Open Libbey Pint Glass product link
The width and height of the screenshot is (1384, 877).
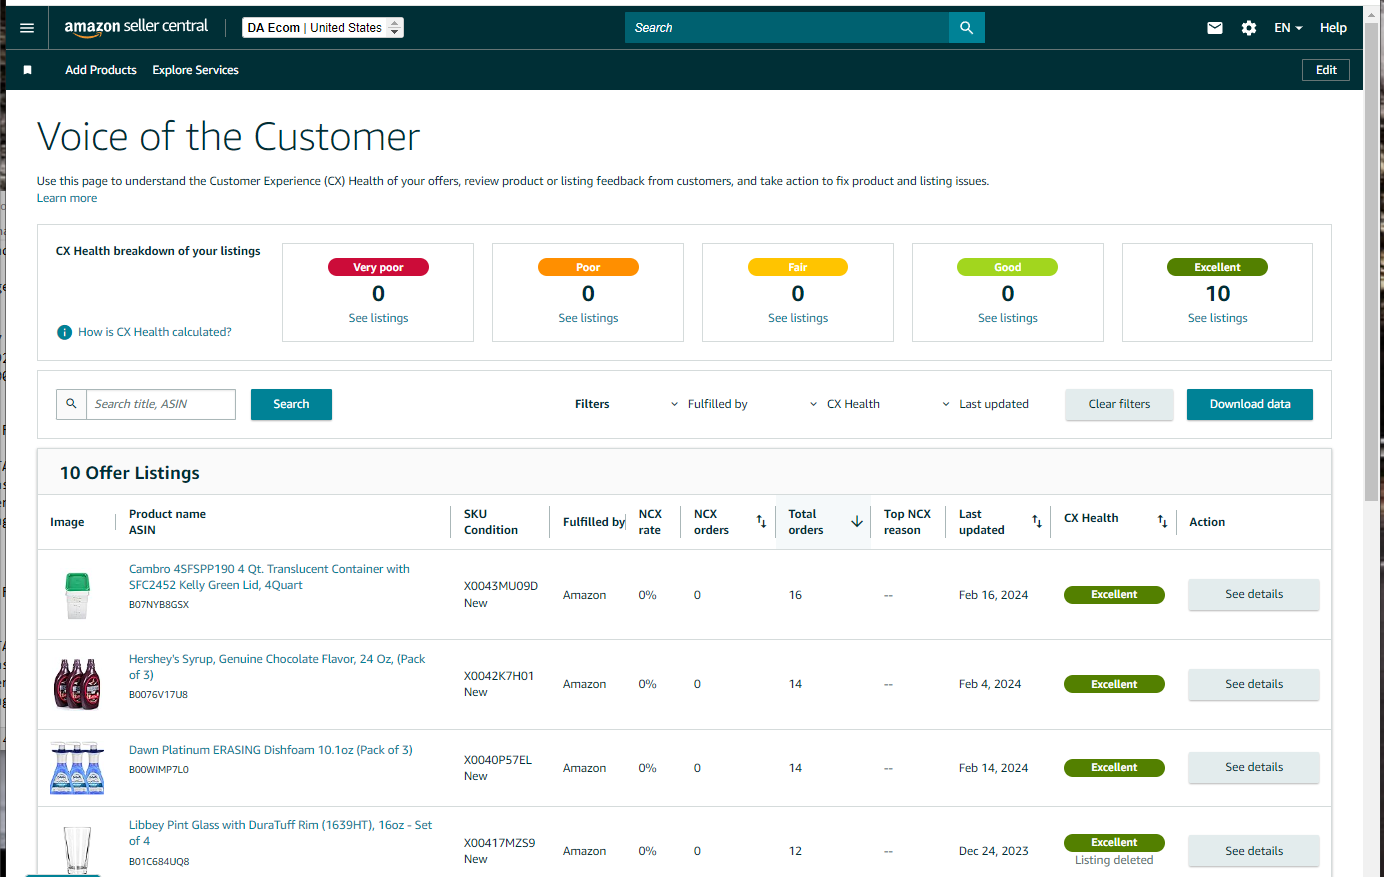[x=280, y=833]
